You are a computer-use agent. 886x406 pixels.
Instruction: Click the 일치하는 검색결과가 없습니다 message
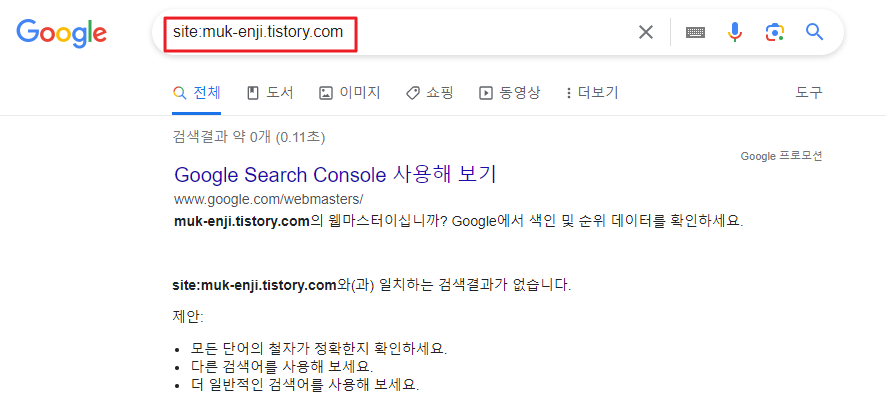372,285
